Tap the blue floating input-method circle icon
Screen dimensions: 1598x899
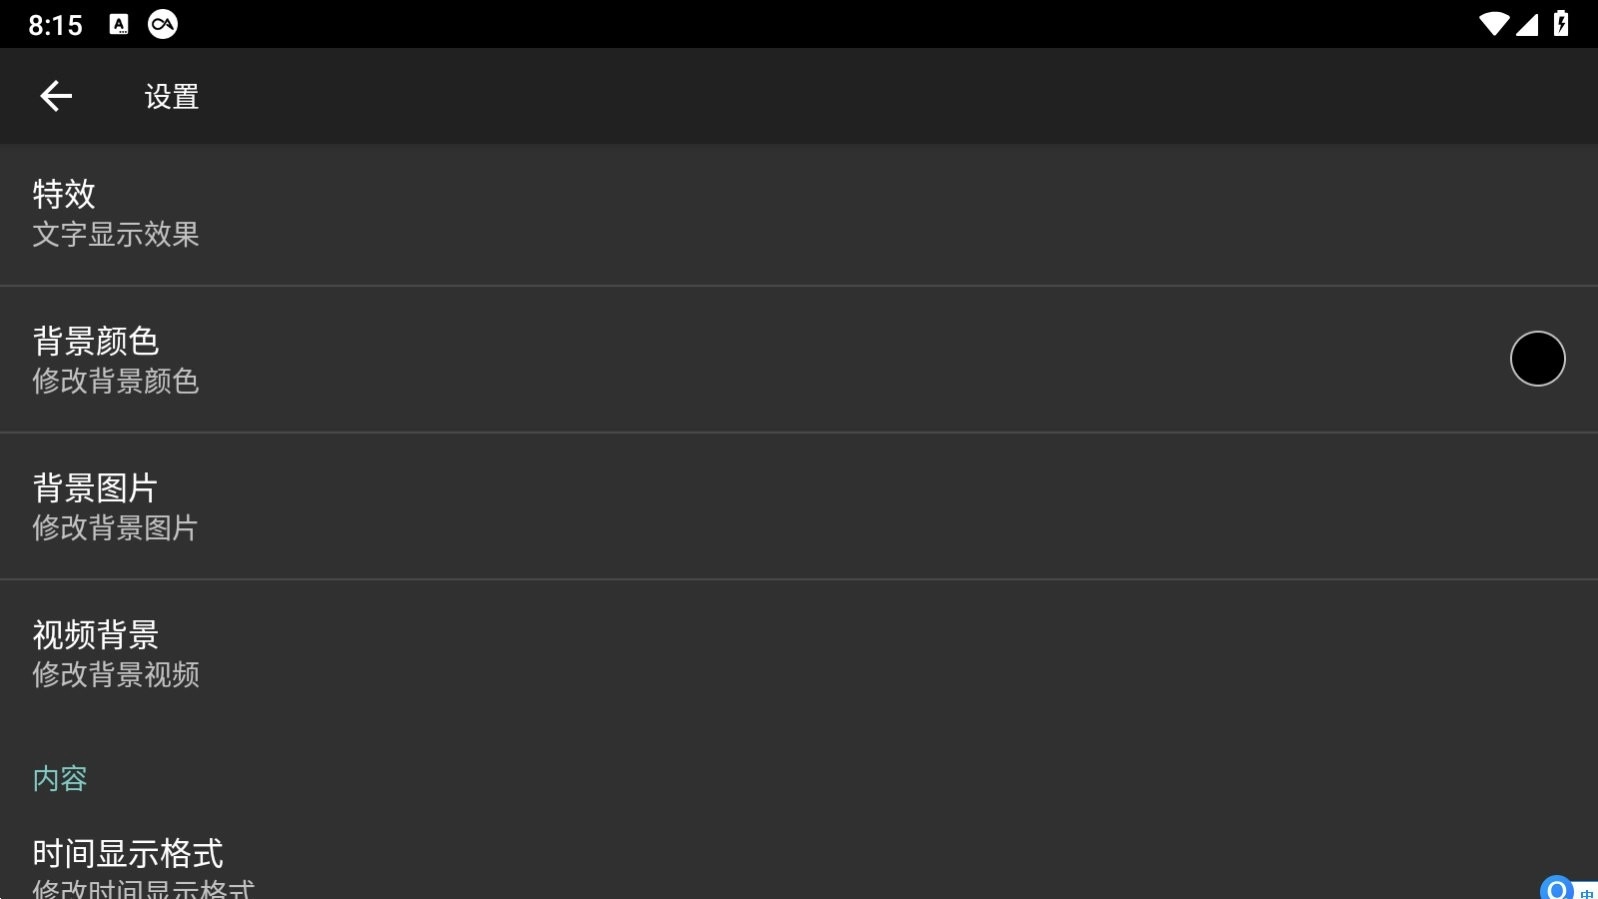coord(1557,888)
